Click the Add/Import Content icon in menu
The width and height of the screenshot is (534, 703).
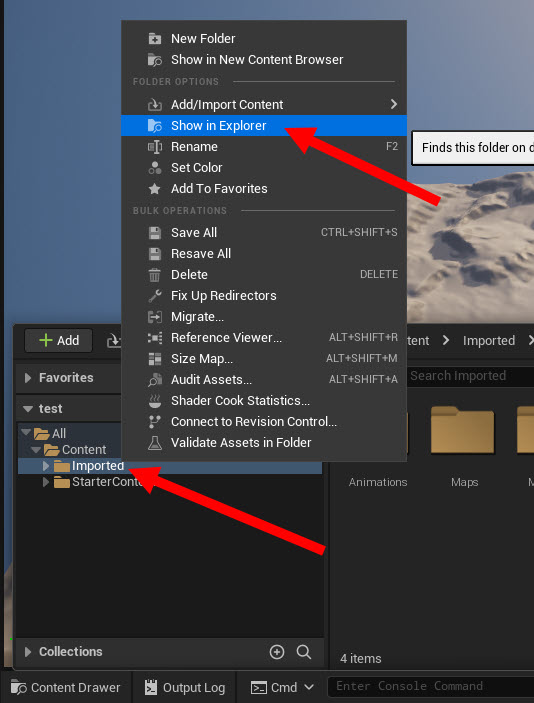click(155, 104)
